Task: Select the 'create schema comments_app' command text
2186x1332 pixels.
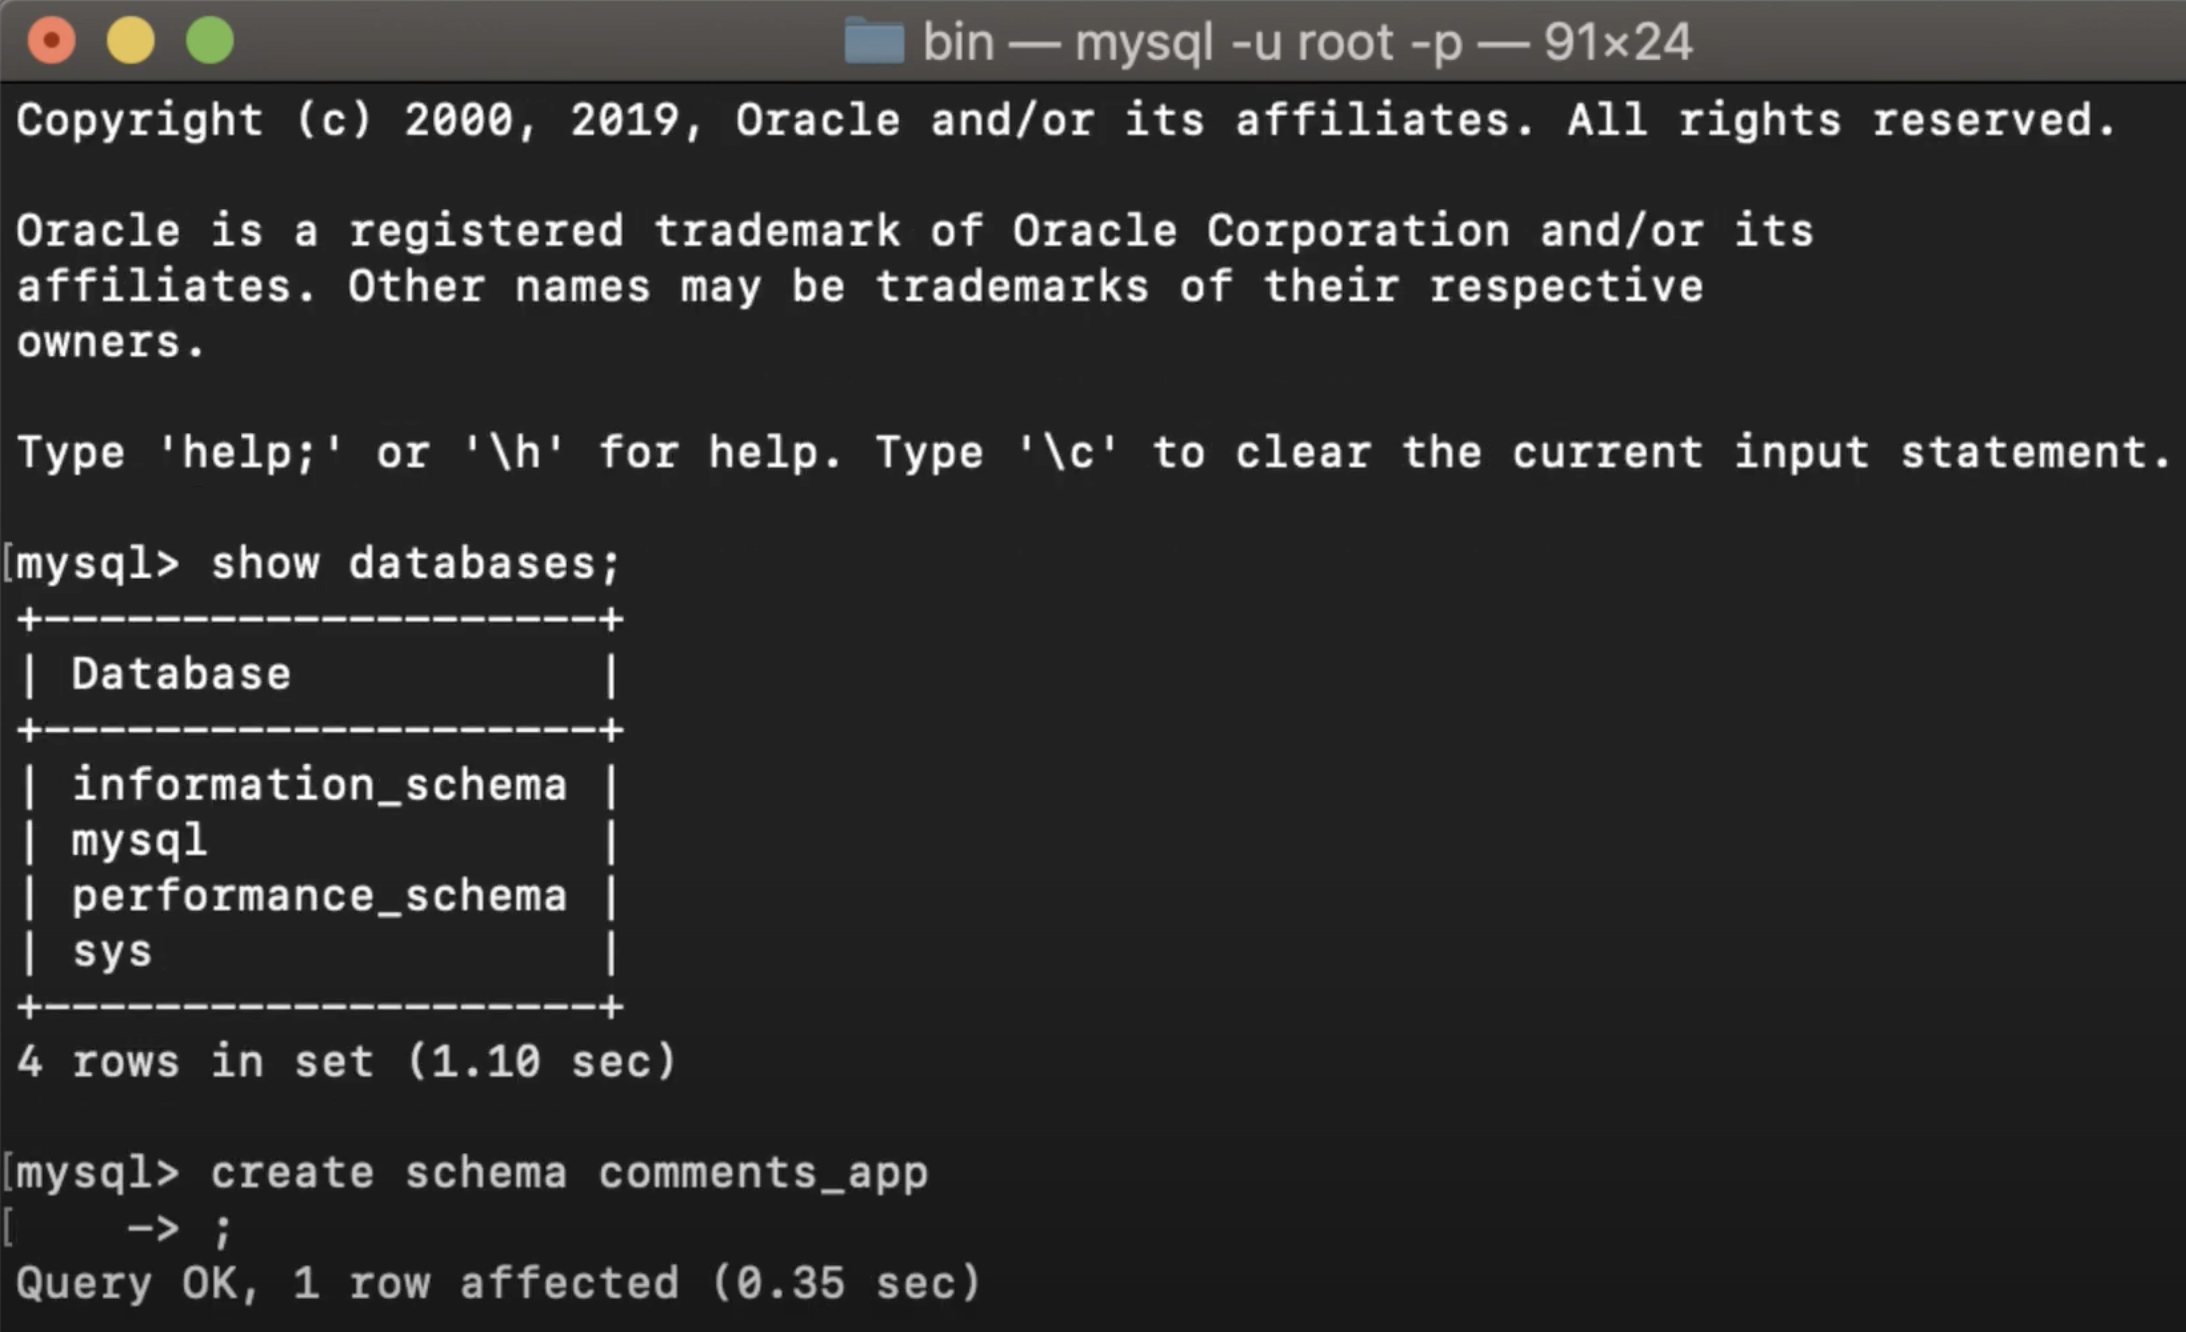Action: click(x=568, y=1170)
